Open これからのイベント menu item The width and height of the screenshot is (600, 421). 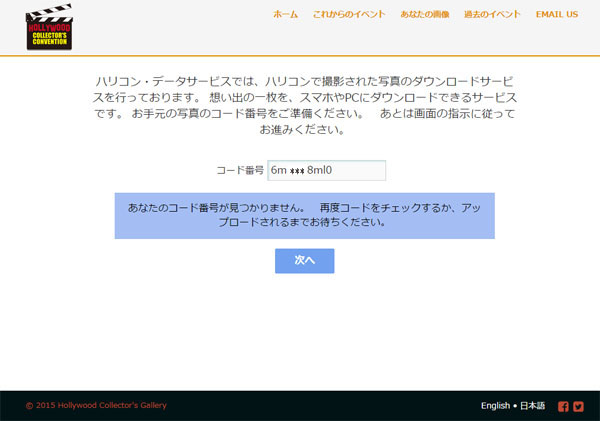click(x=349, y=15)
